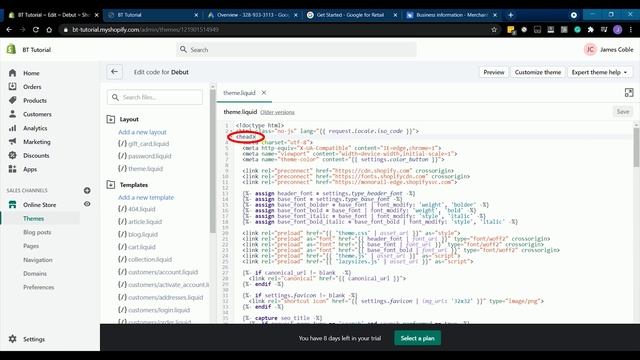Screen dimensions: 640x360
Task: Open the Analytics section
Action: tap(35, 128)
